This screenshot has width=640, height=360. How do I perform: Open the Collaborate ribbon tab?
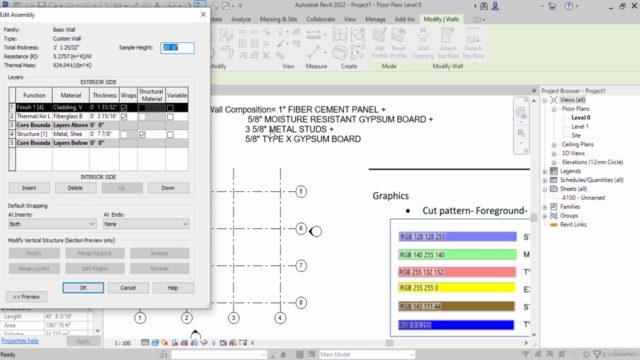pos(320,19)
